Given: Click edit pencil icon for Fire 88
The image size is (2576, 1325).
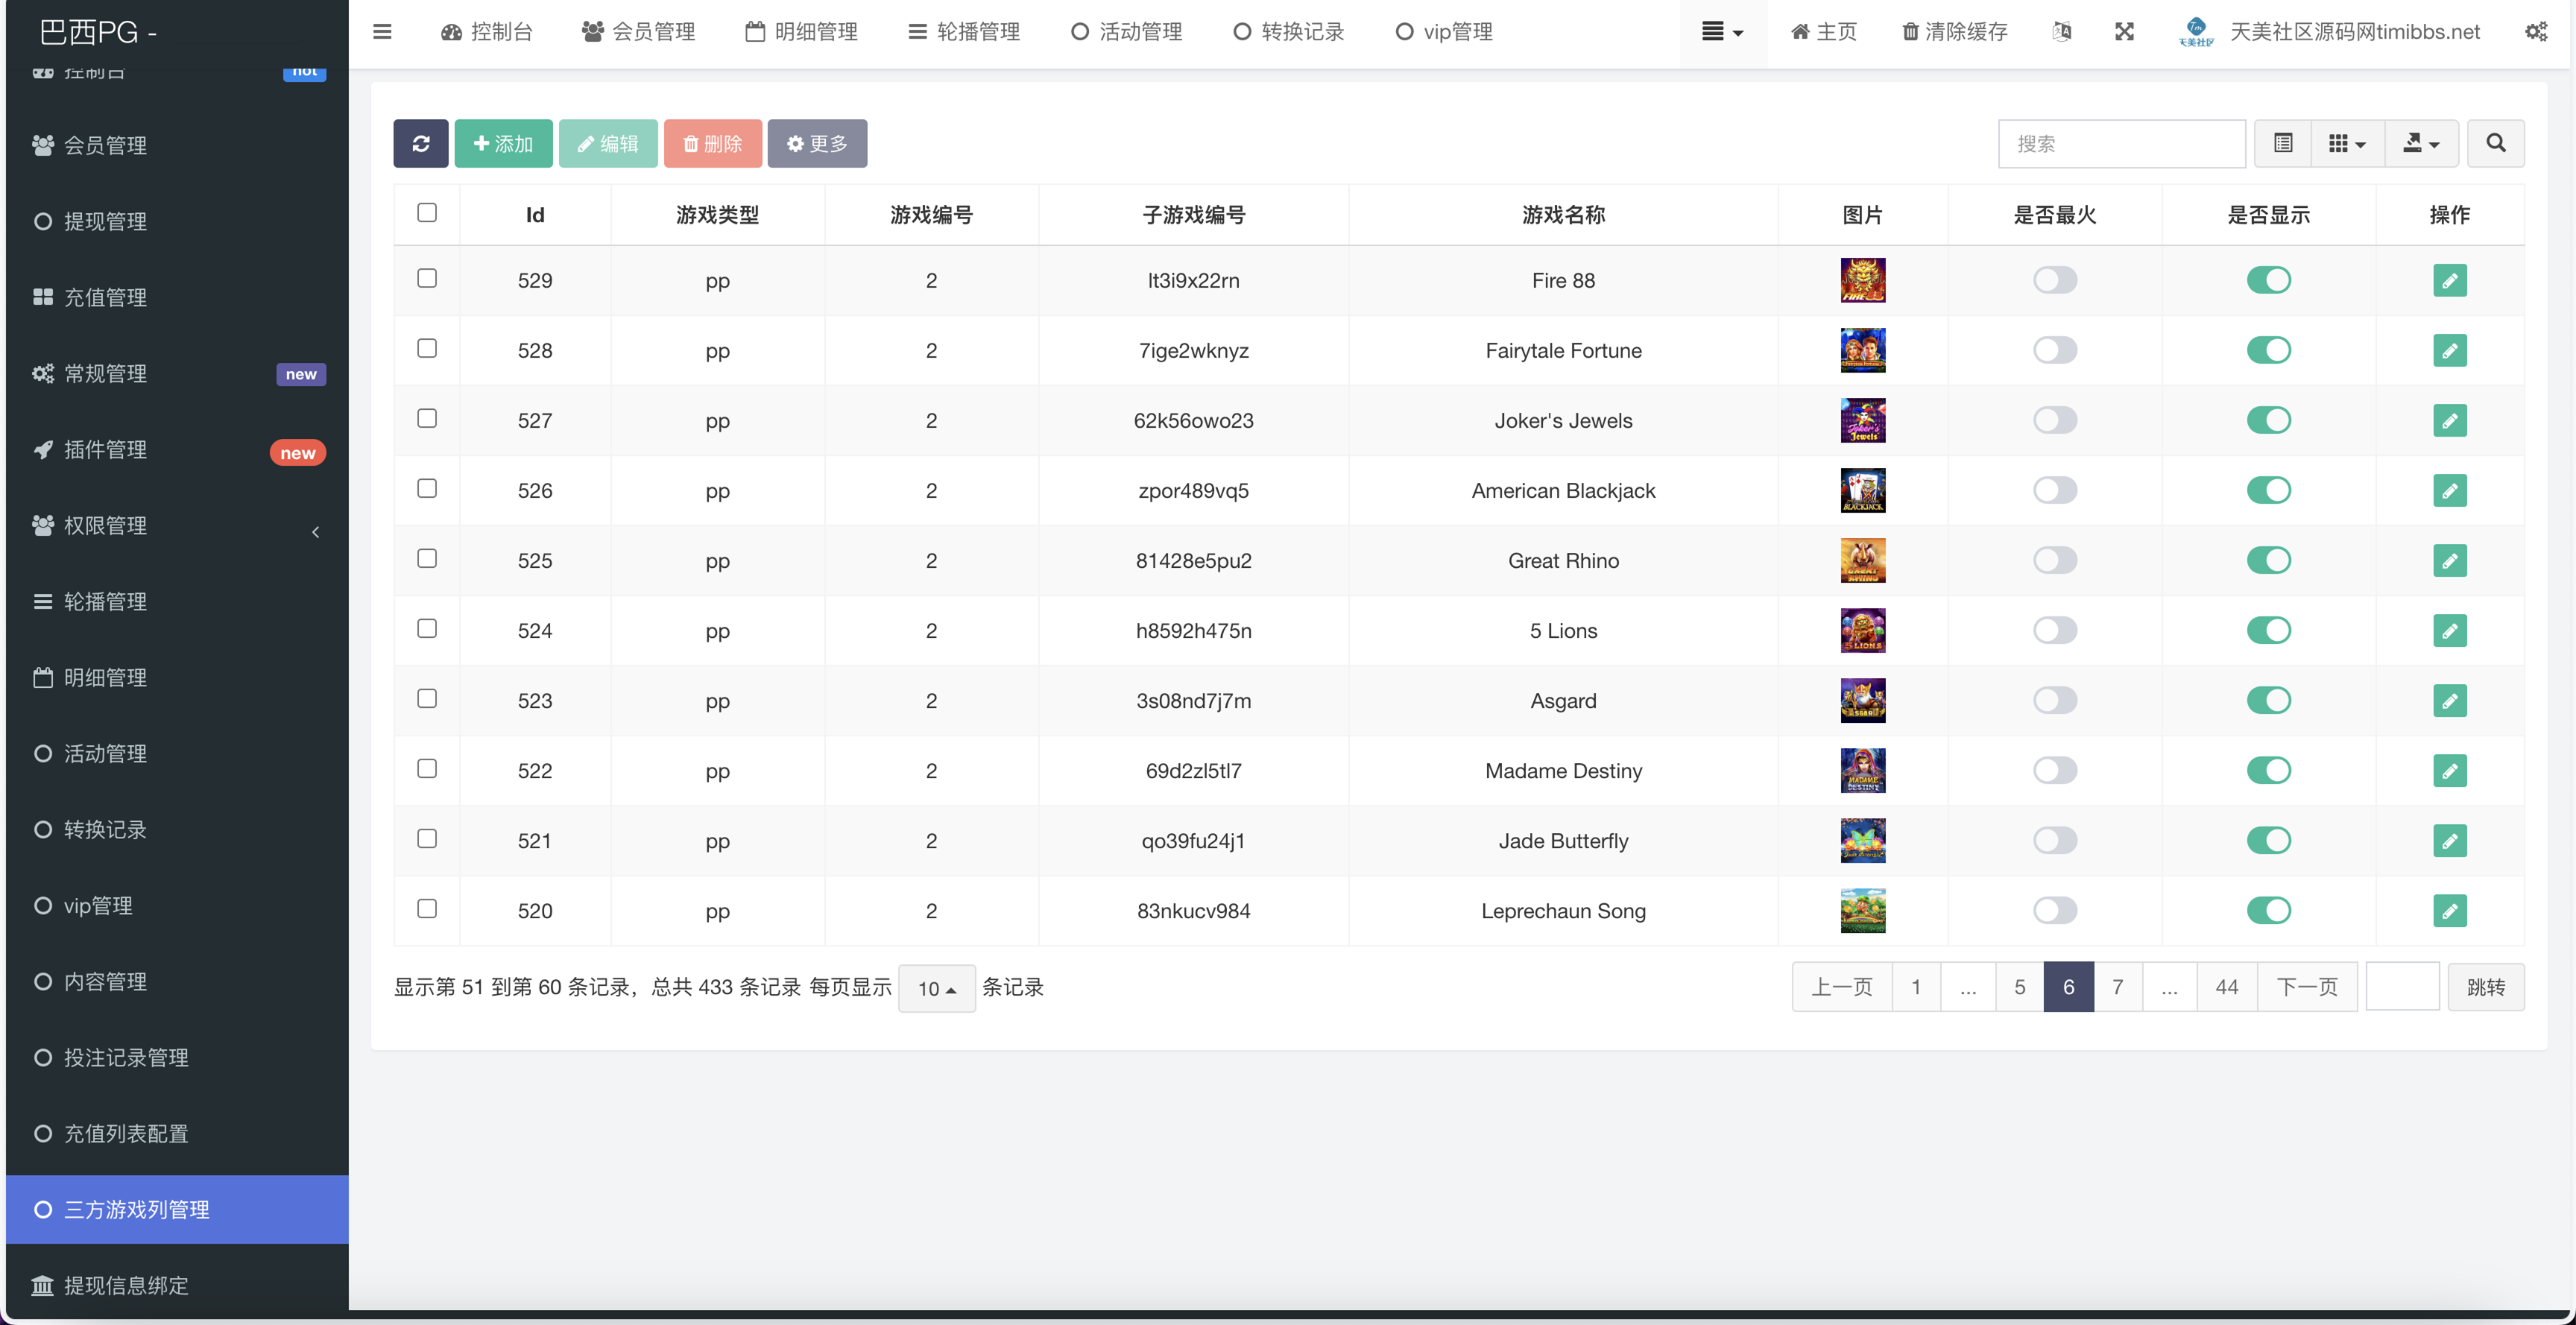Looking at the screenshot, I should pos(2449,281).
